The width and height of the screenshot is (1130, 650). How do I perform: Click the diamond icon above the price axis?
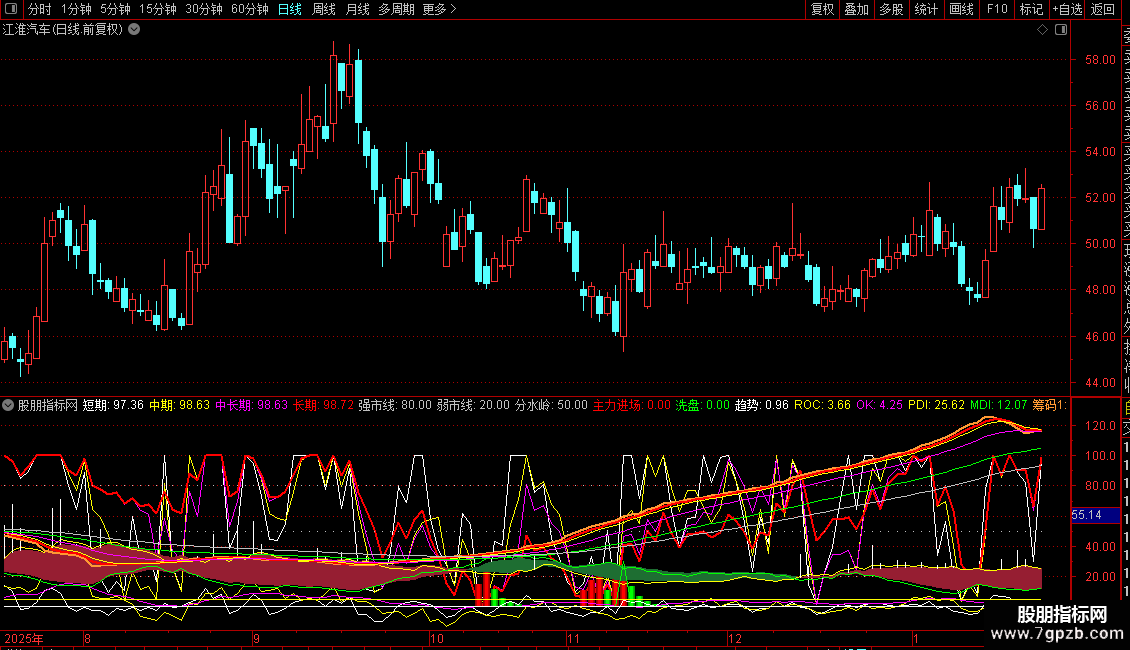pos(1043,30)
